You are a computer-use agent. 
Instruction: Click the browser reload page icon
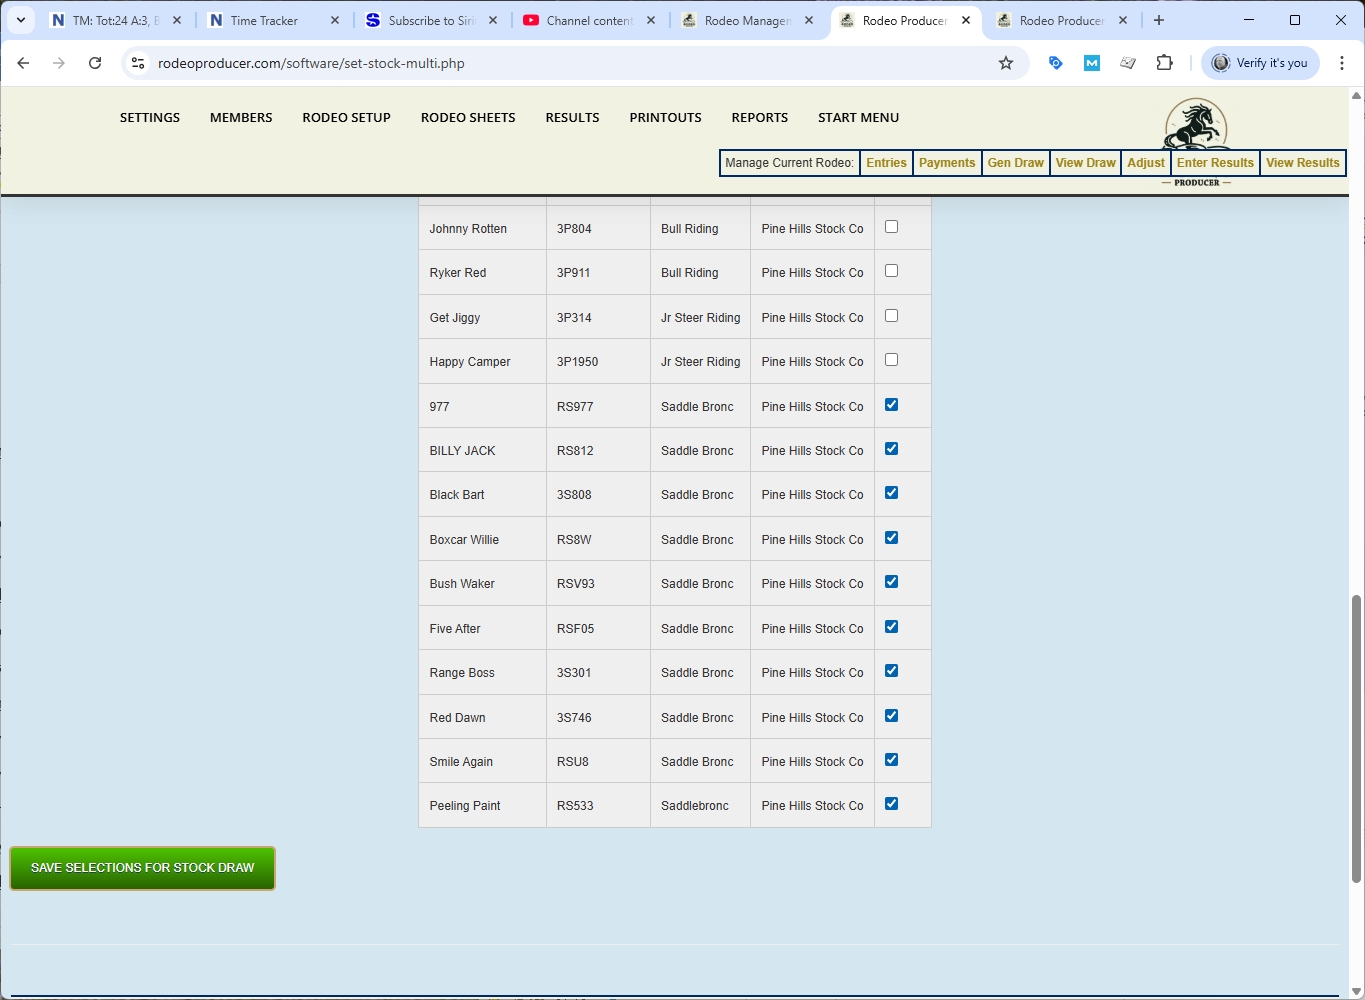pyautogui.click(x=95, y=63)
